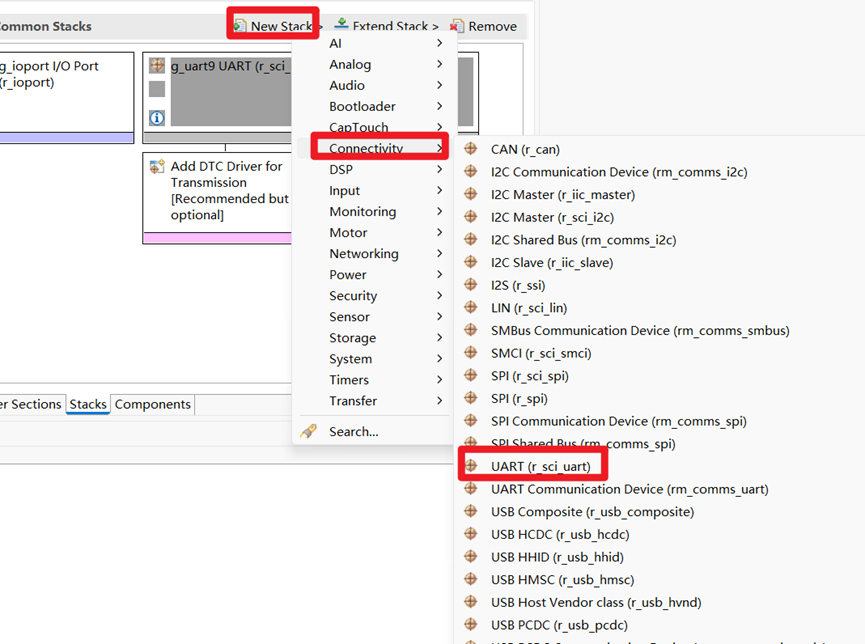Viewport: 865px width, 644px height.
Task: Select the UART (r_sci_uart) menu item
Action: point(541,466)
